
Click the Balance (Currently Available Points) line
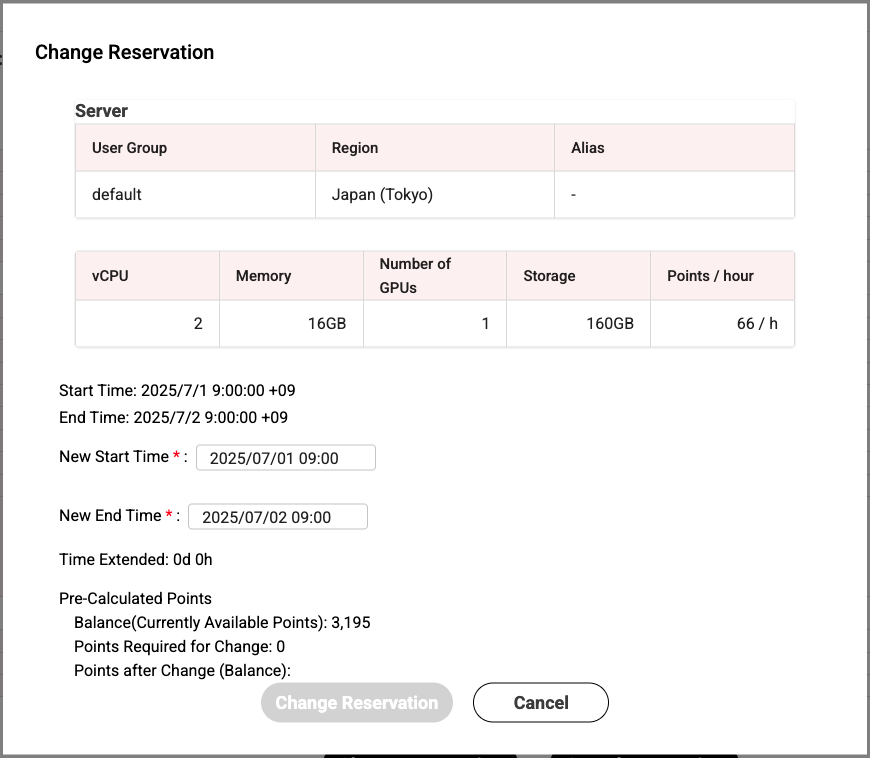coord(222,623)
